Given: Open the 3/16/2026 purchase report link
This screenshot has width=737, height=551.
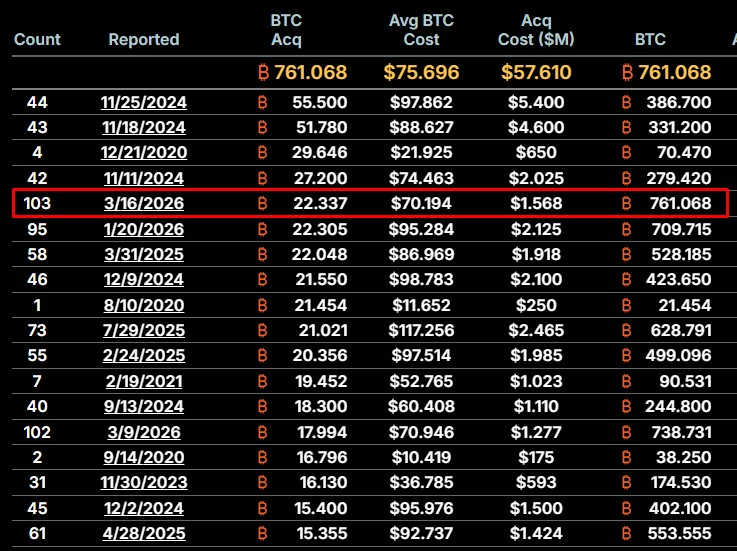Looking at the screenshot, I should pyautogui.click(x=143, y=203).
